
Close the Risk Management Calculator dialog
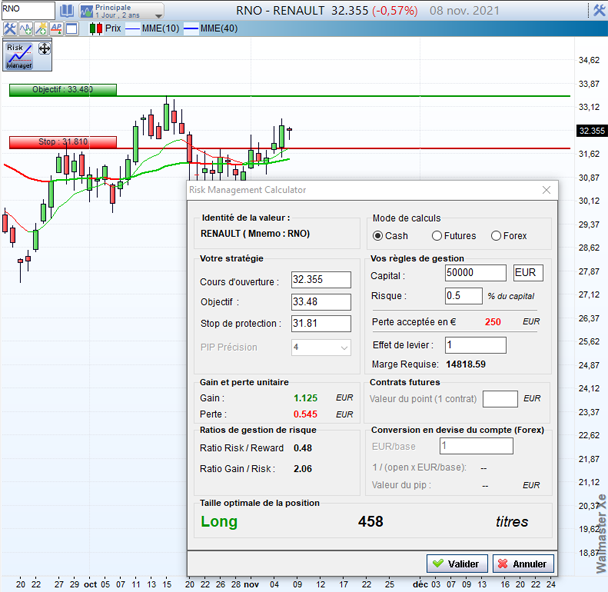pyautogui.click(x=546, y=190)
